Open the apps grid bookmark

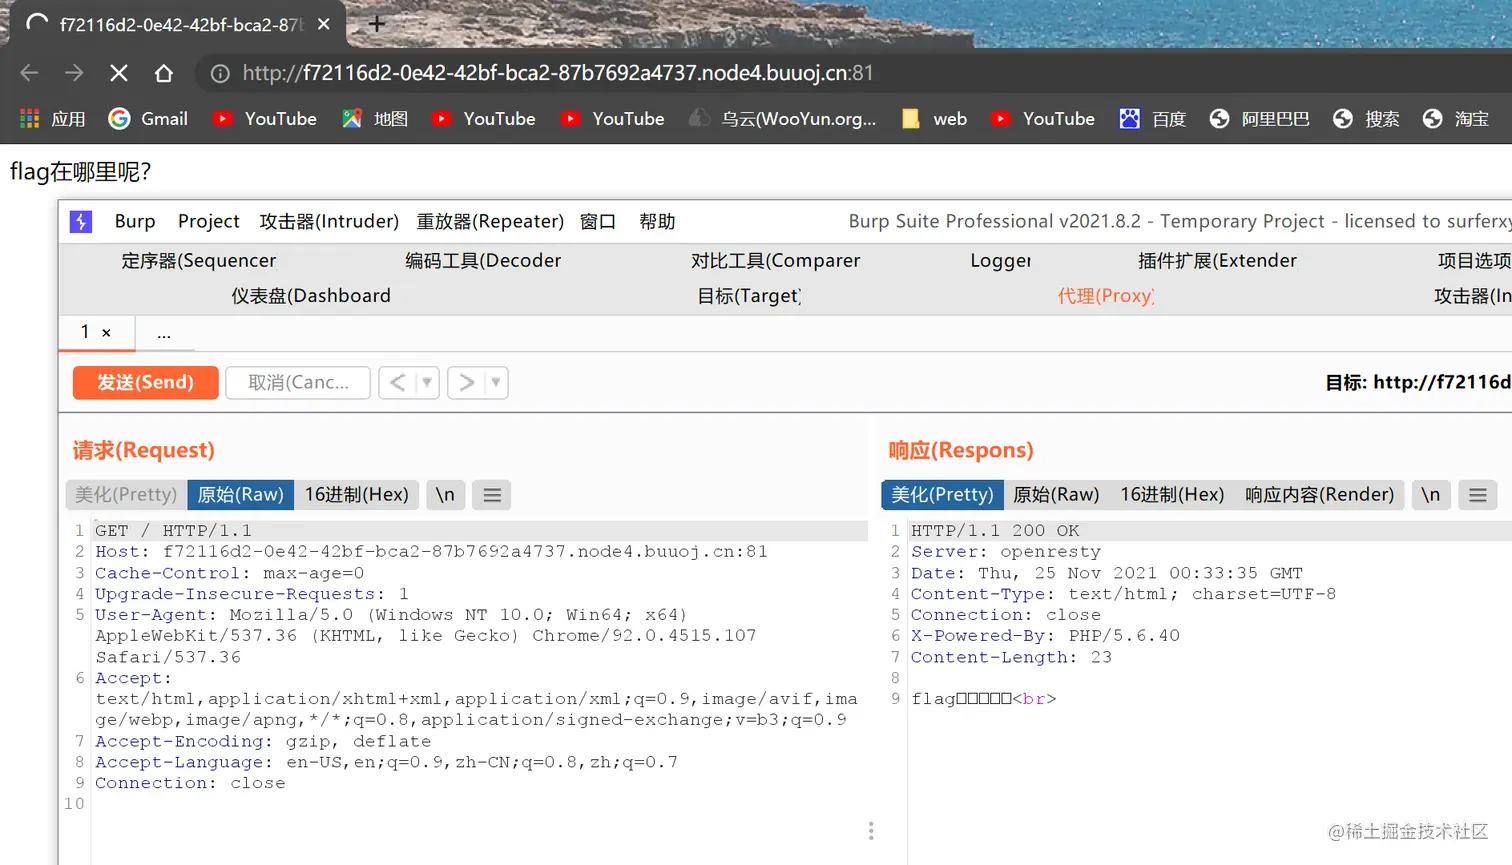click(x=53, y=119)
